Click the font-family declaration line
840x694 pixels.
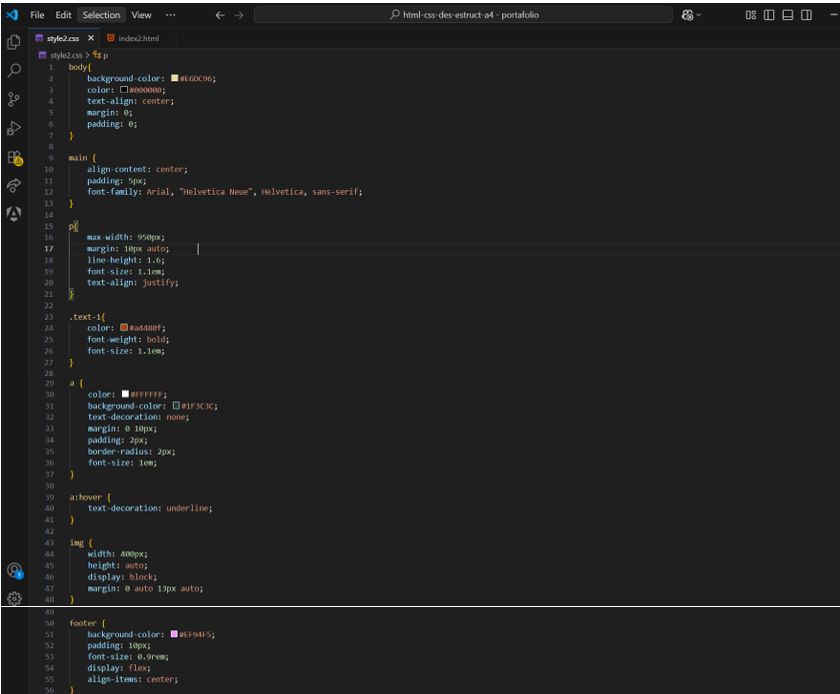point(224,192)
